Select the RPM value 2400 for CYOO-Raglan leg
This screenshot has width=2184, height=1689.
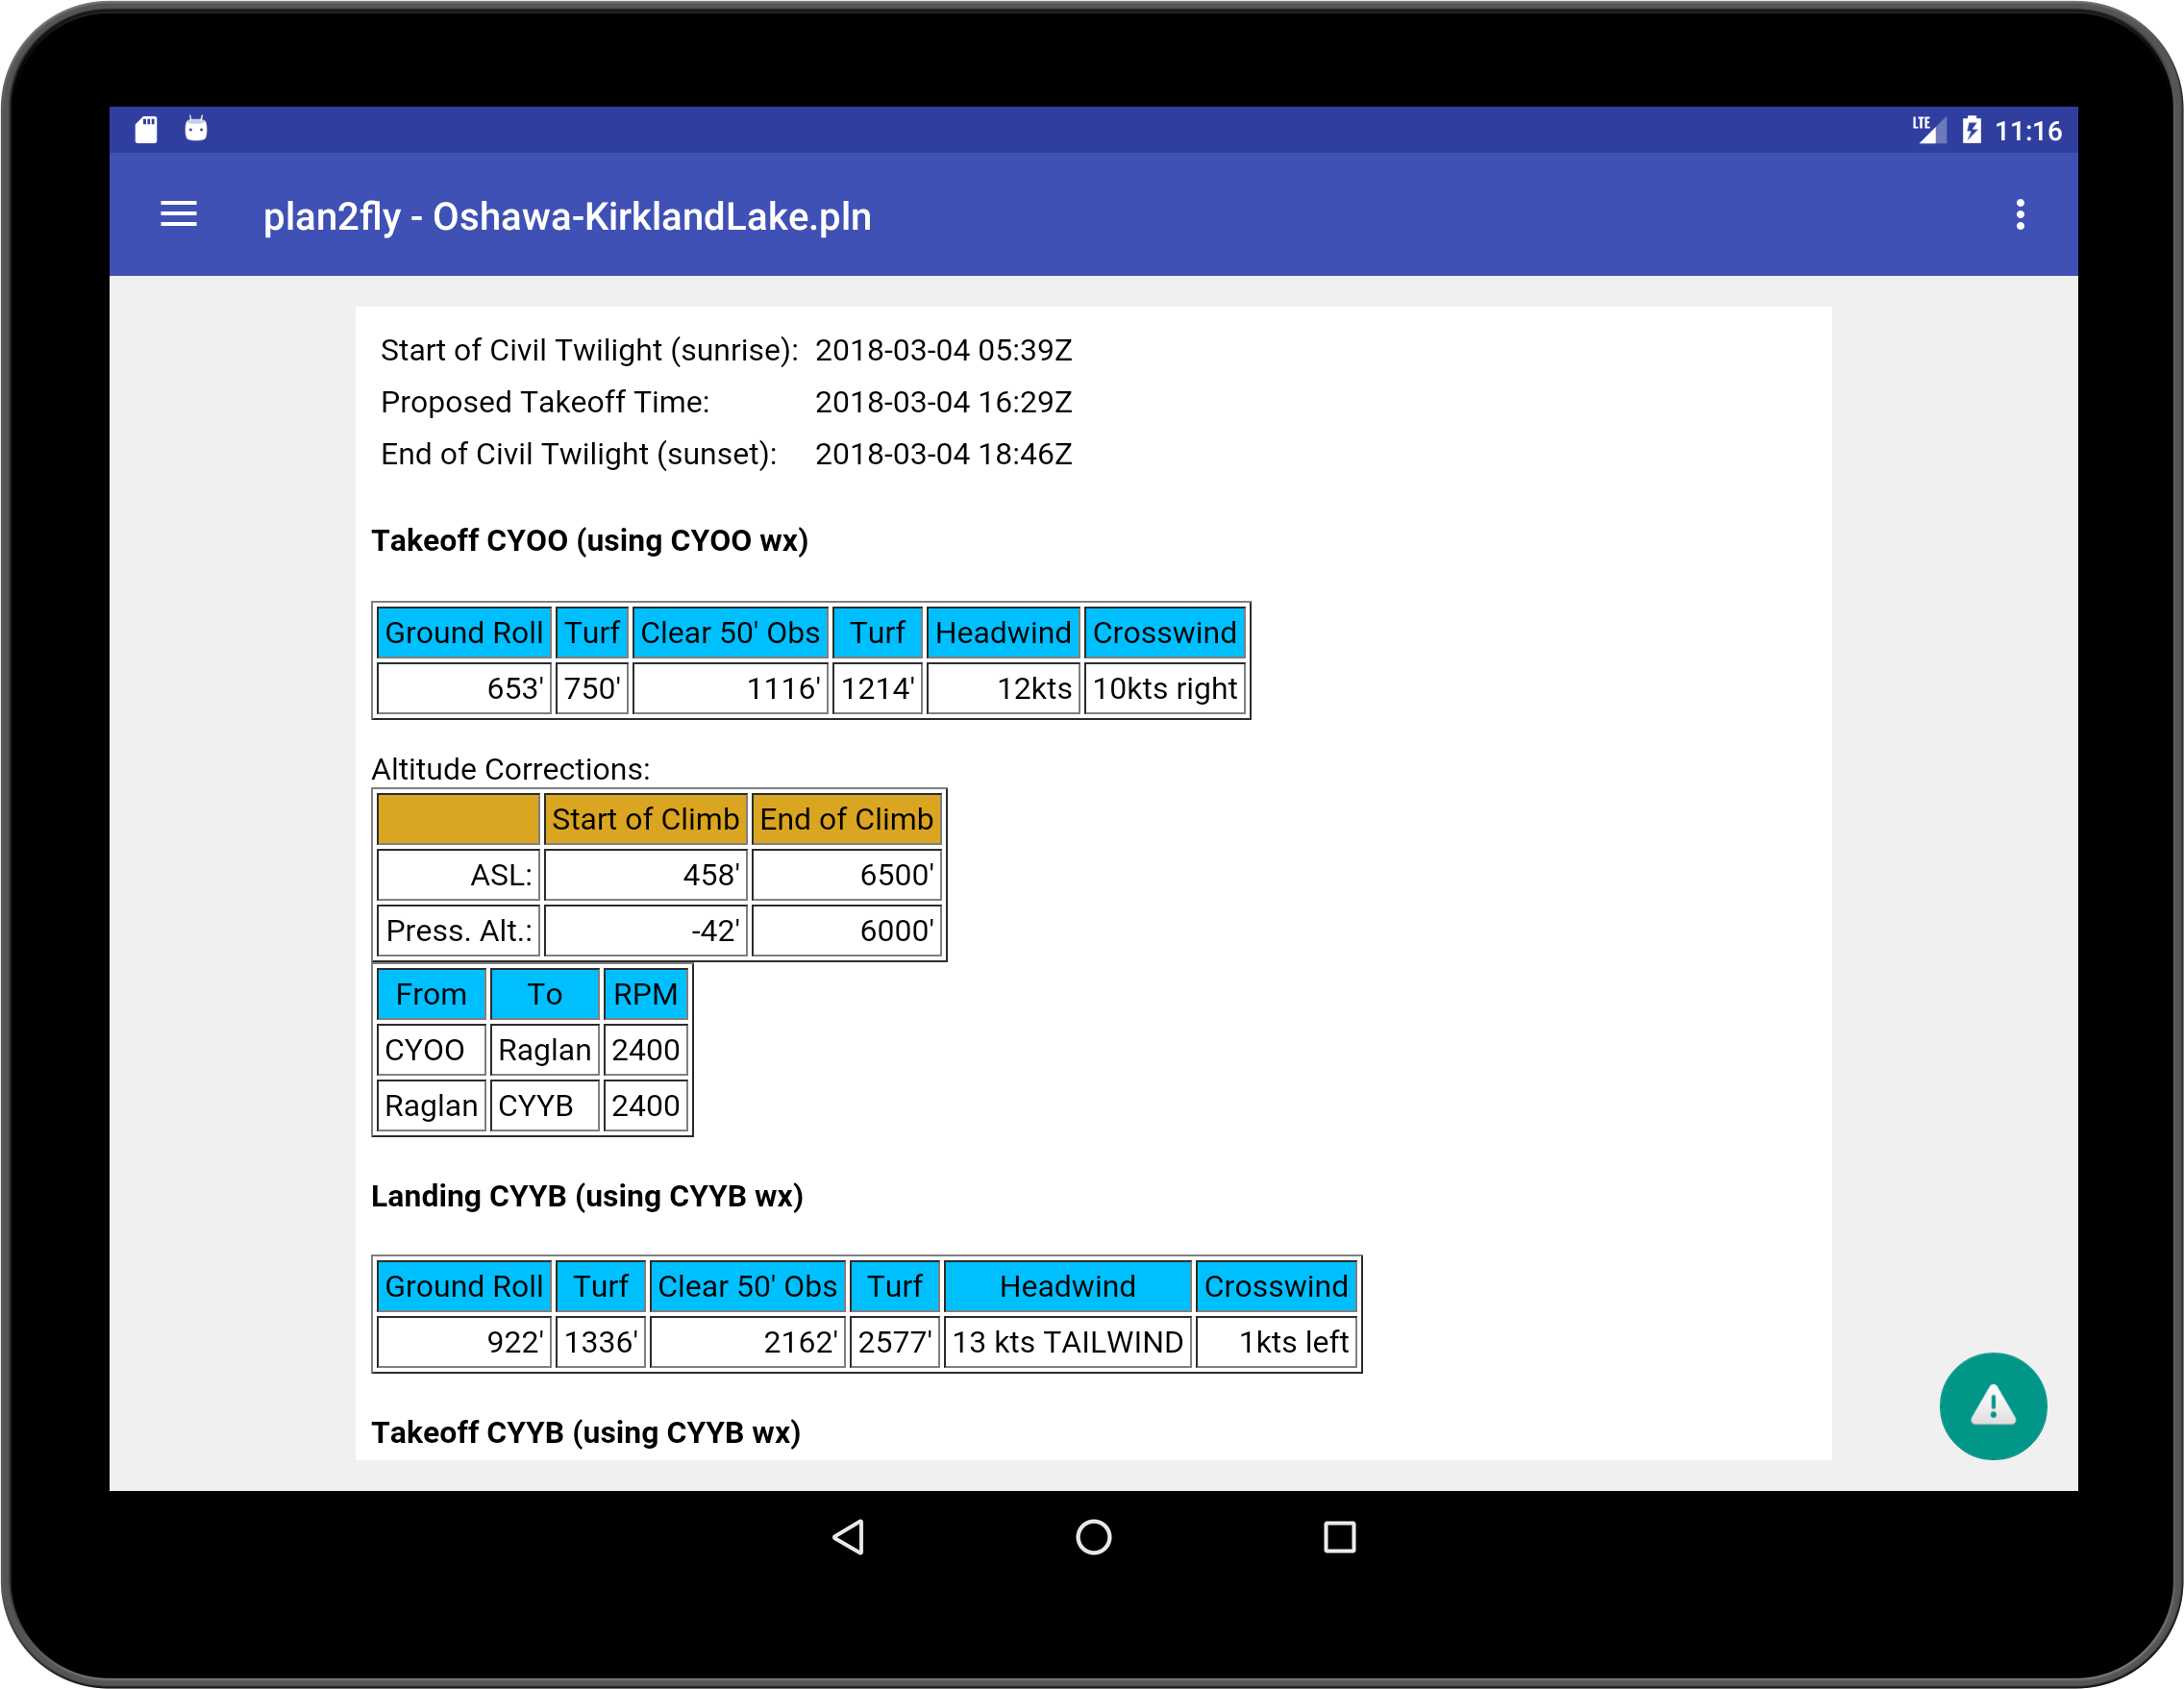coord(645,1049)
